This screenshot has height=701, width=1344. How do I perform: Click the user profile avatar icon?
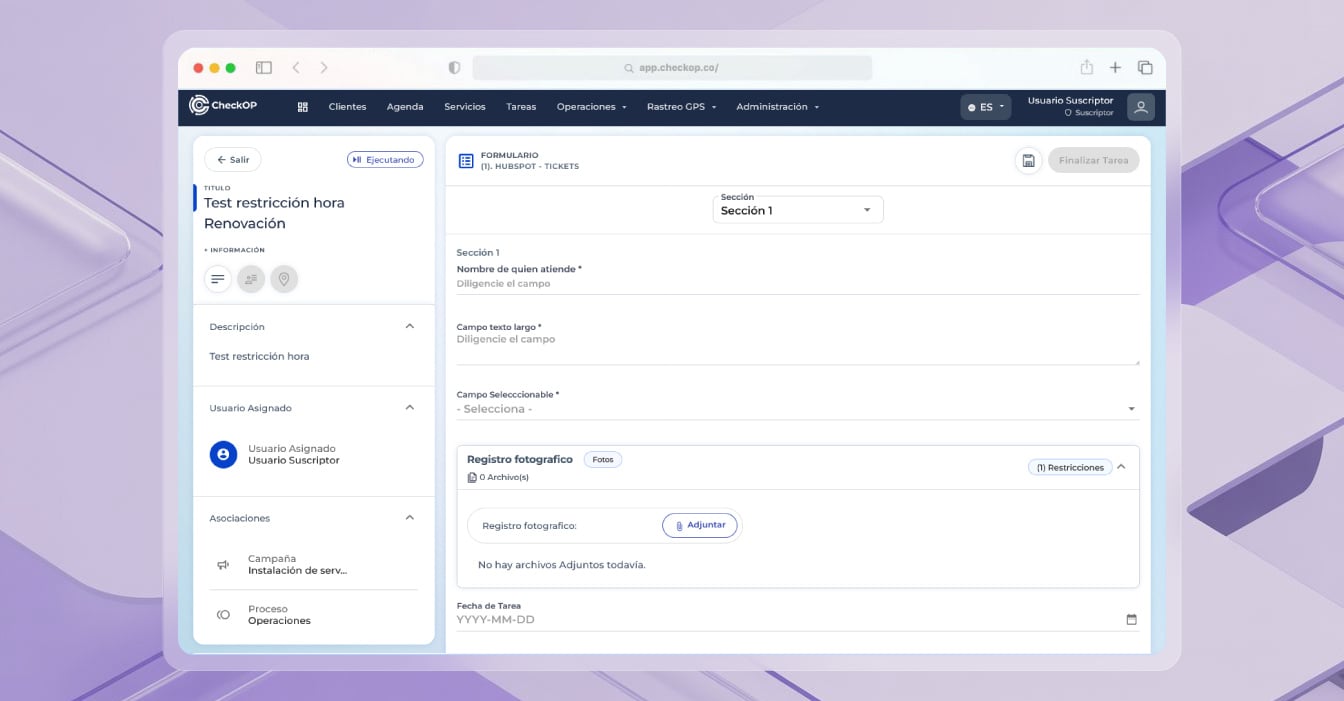tap(1140, 107)
